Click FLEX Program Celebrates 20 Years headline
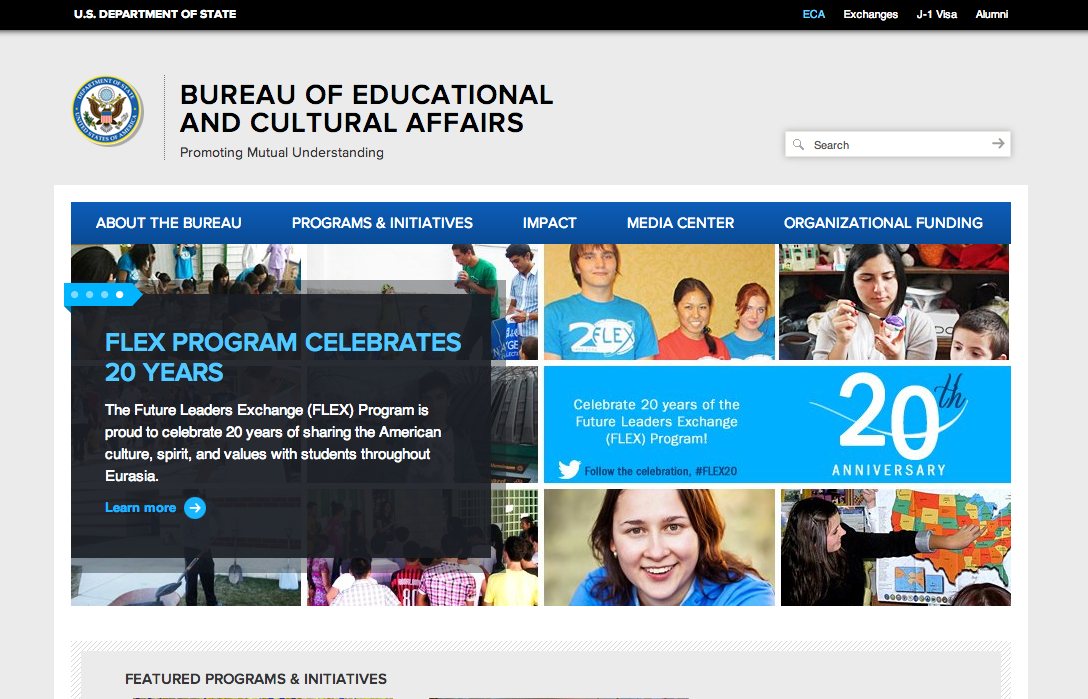Image resolution: width=1088 pixels, height=699 pixels. click(x=282, y=357)
